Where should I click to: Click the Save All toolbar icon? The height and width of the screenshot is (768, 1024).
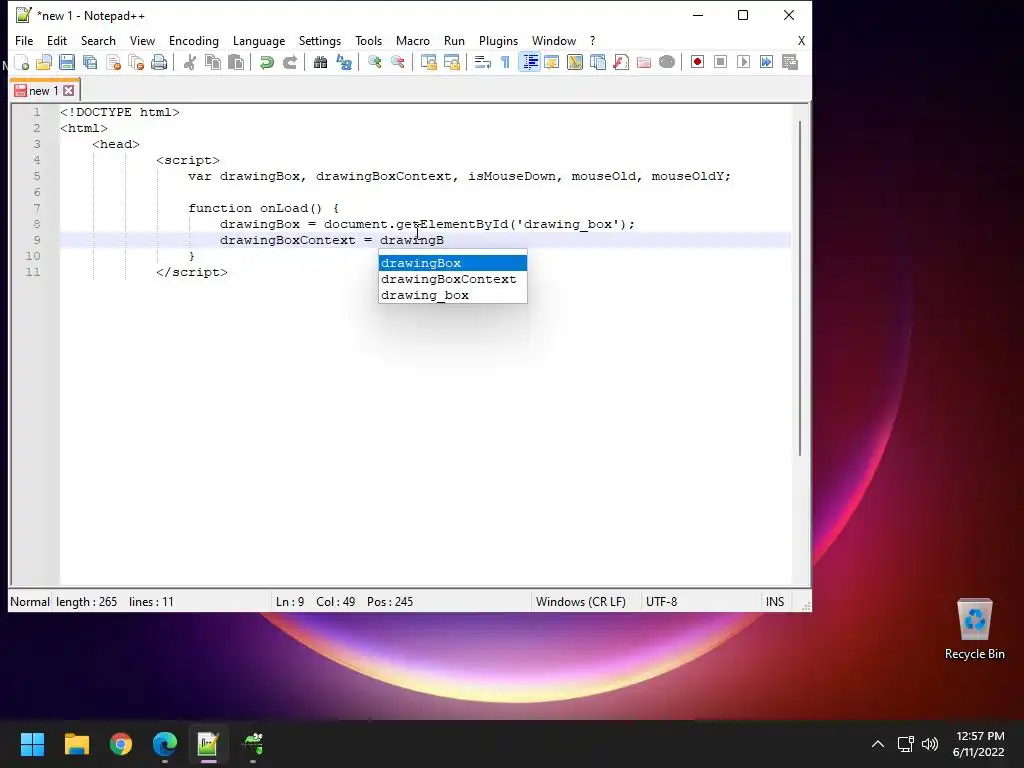click(90, 62)
